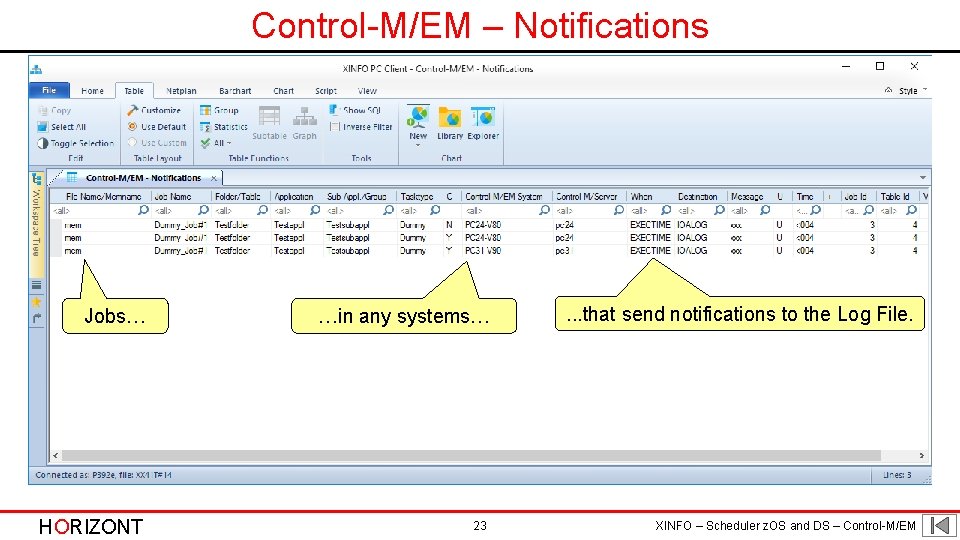Open the File menu
This screenshot has height=540, width=960.
[49, 90]
